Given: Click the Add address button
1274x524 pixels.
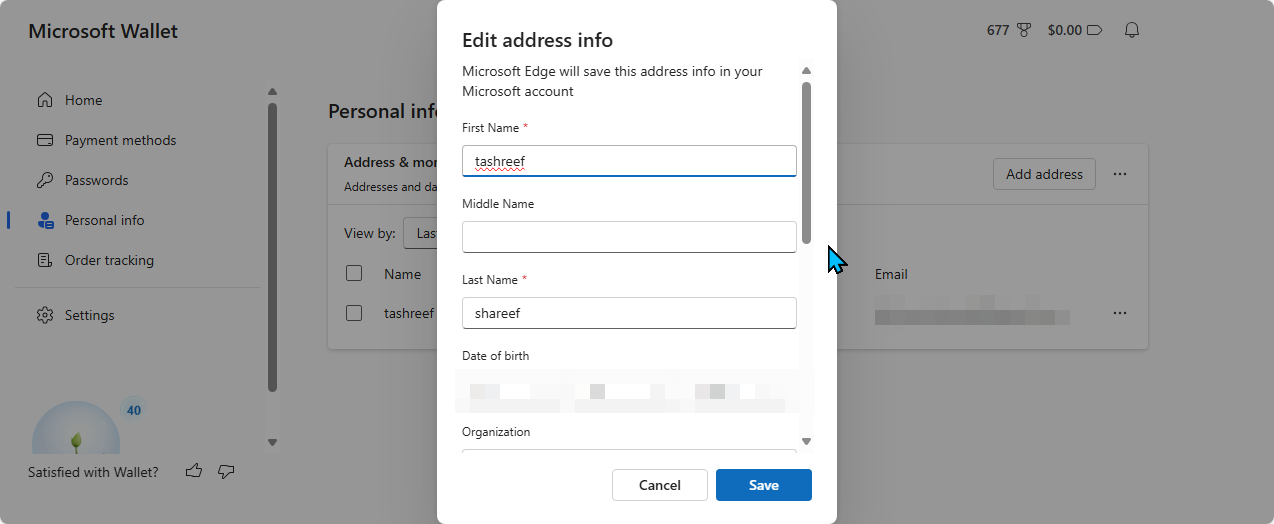Looking at the screenshot, I should pos(1044,174).
